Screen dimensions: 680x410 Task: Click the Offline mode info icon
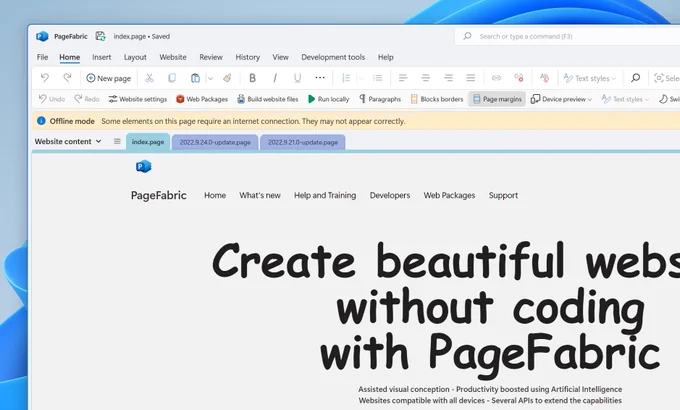(x=41, y=121)
